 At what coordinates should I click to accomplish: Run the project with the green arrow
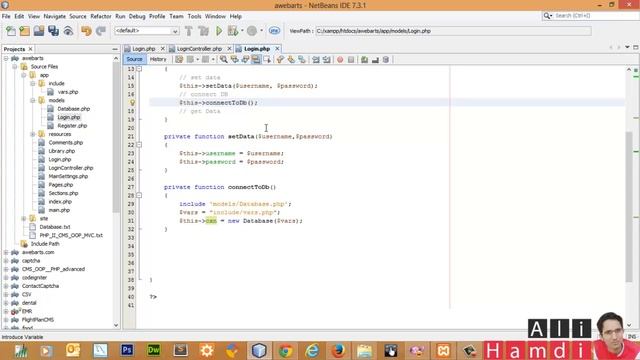coord(219,31)
